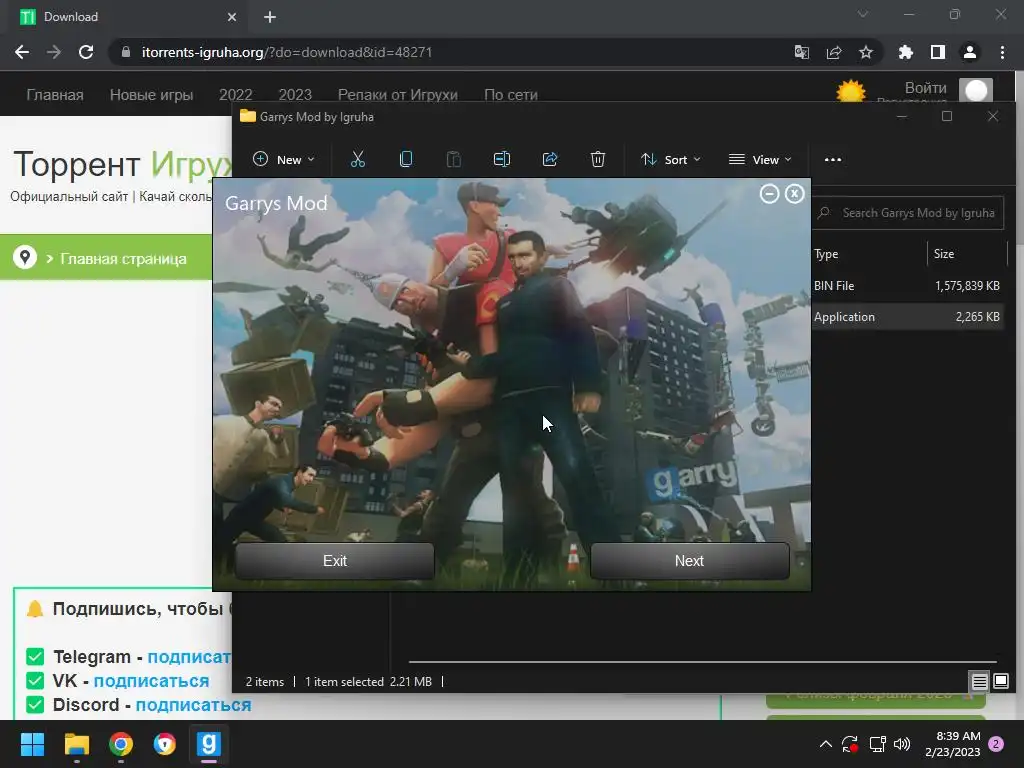Open the New dropdown in File Explorer

283,159
